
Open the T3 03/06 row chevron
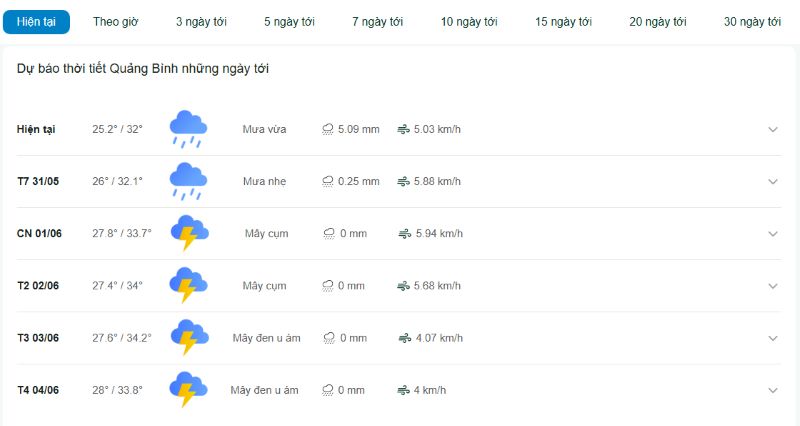tap(773, 338)
